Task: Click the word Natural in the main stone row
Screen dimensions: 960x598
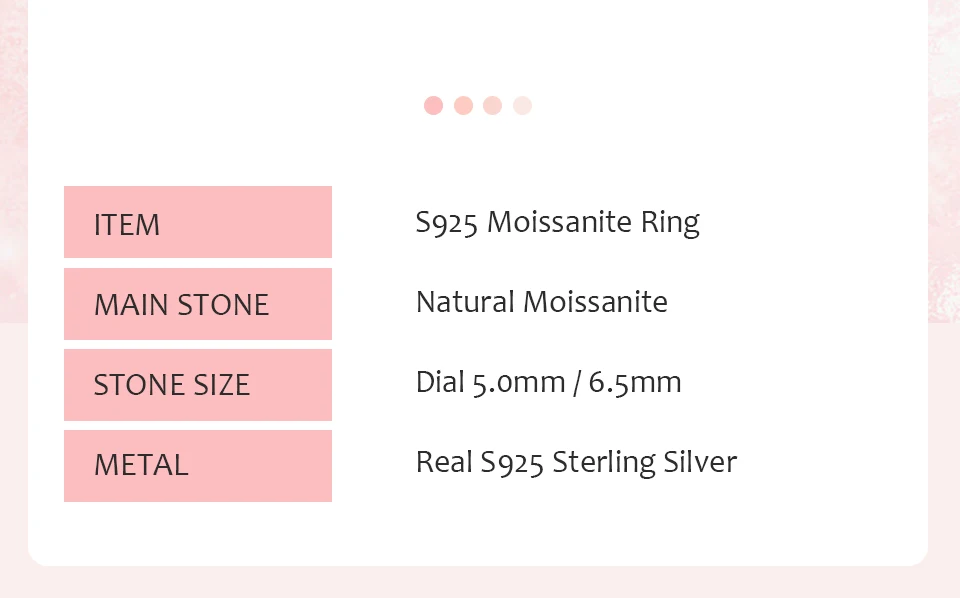Action: (465, 302)
